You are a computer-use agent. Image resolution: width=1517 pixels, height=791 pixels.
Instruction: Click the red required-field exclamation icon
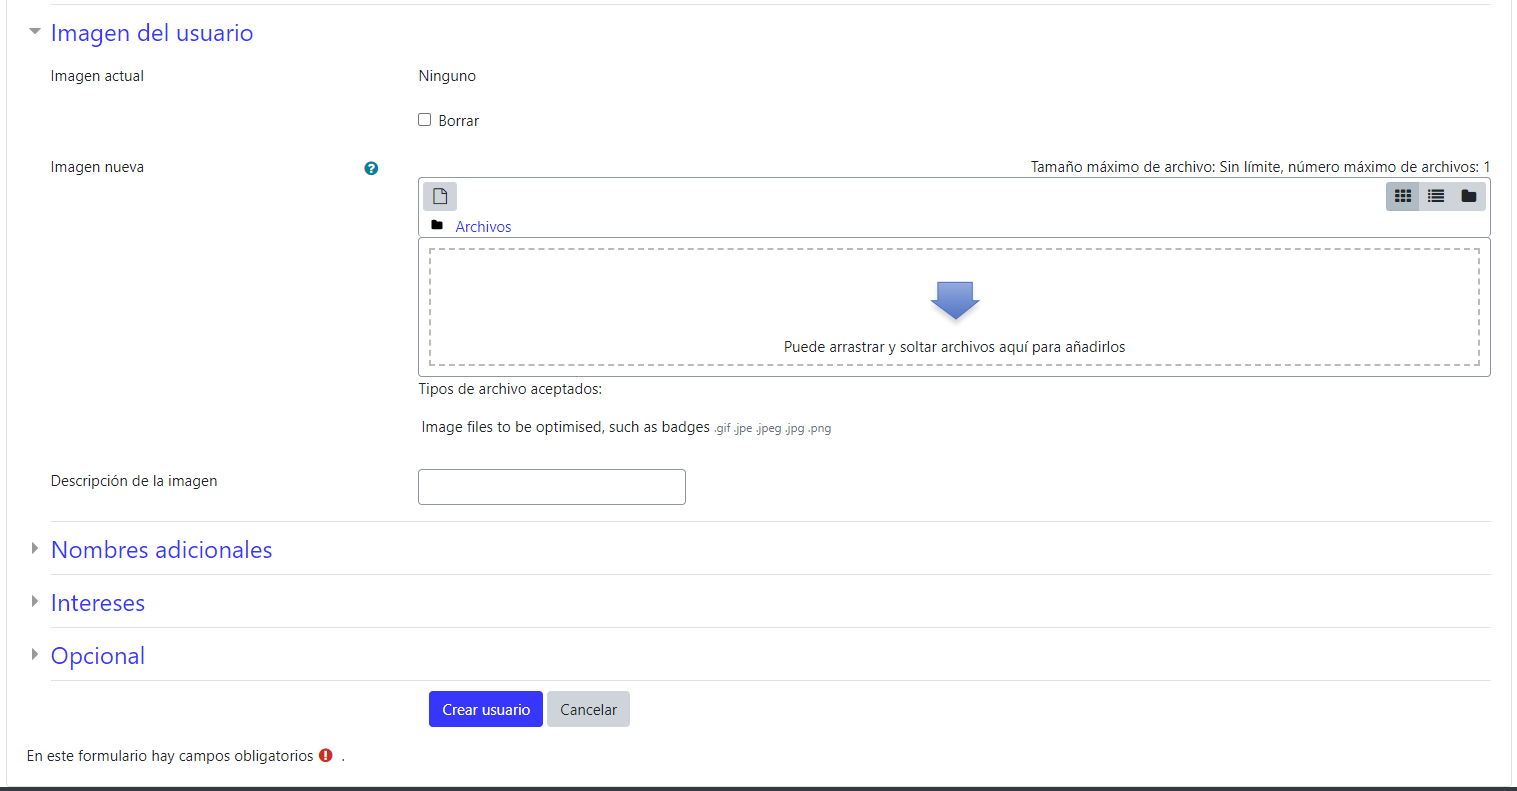click(x=326, y=756)
